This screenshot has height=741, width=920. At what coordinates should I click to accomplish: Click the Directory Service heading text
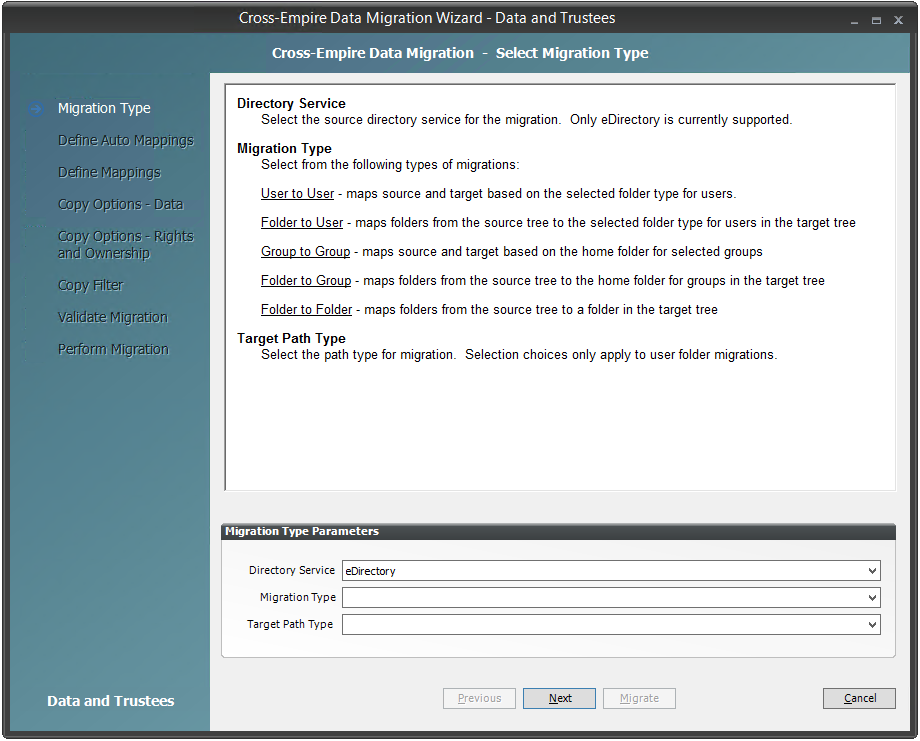click(291, 103)
